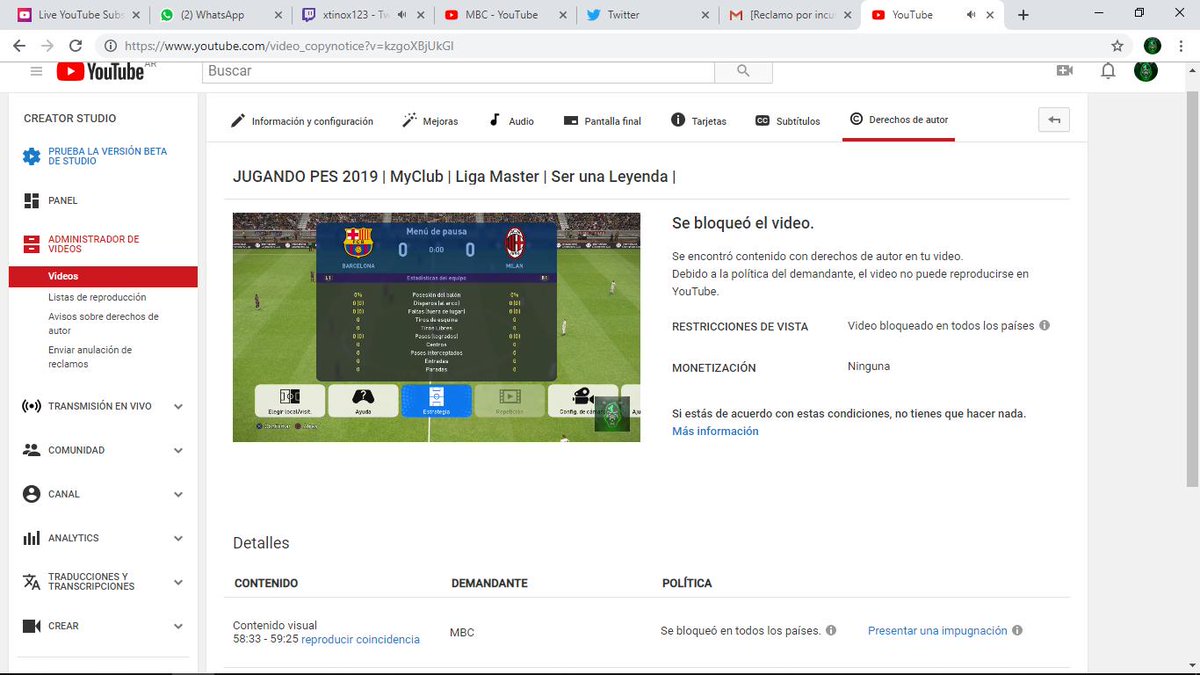
Task: Open the Mejoras tab
Action: [430, 121]
